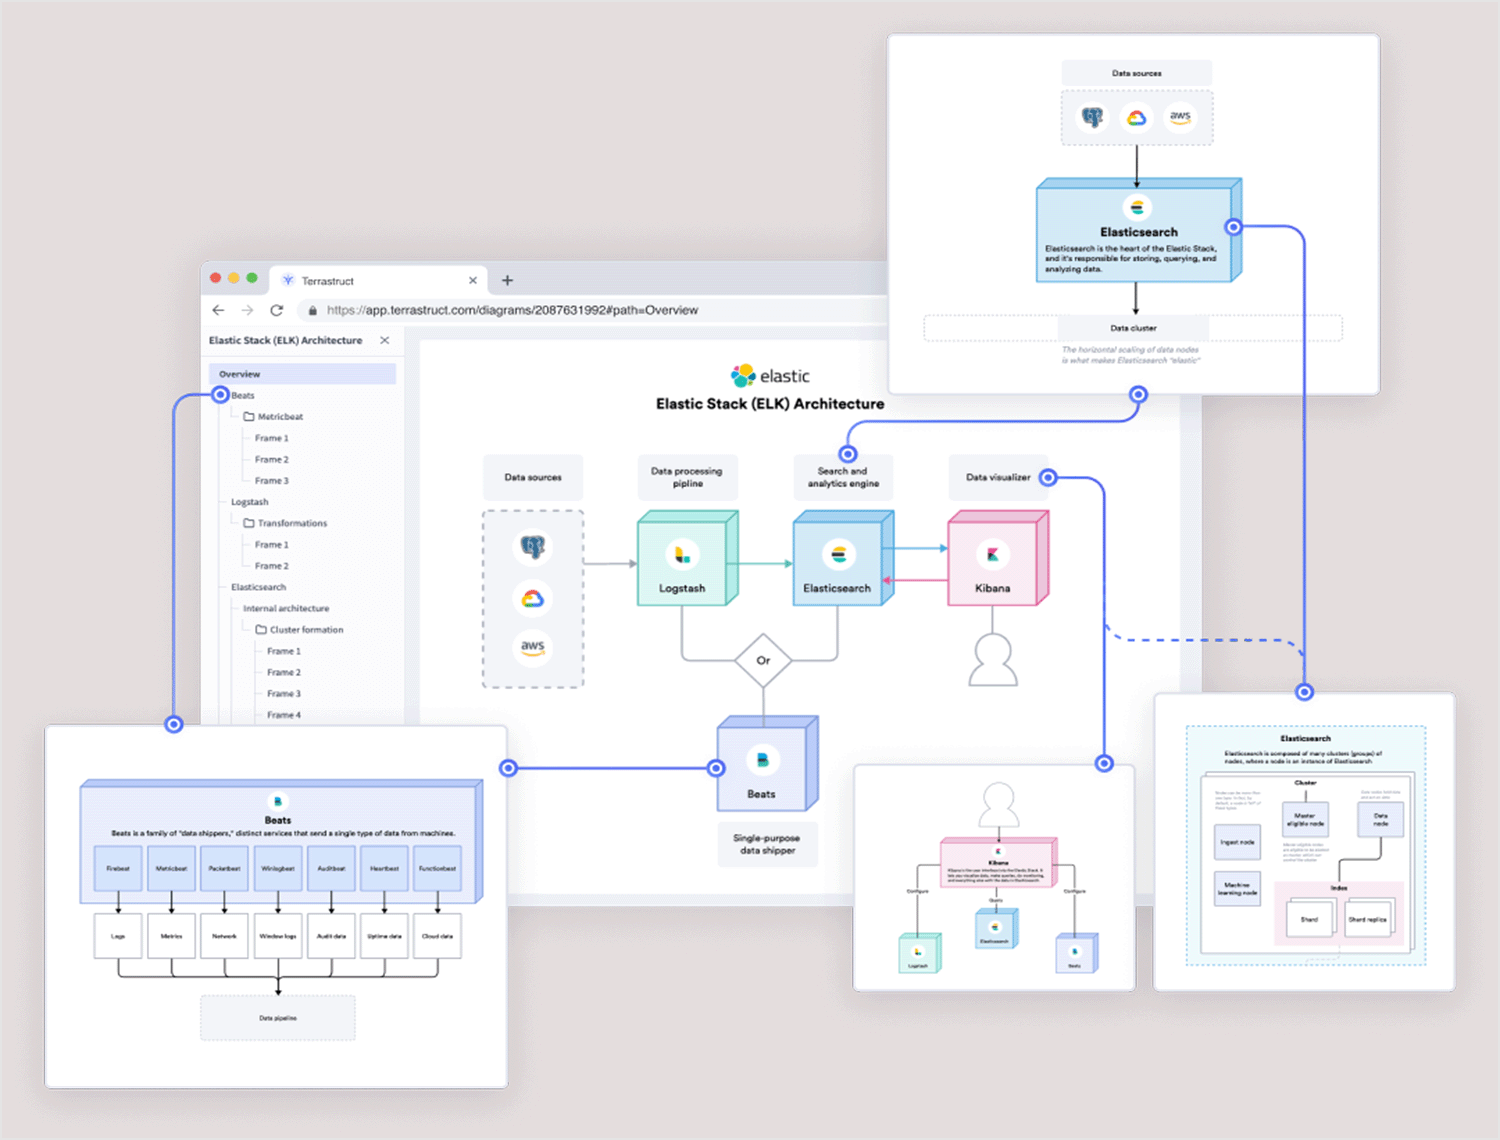This screenshot has width=1500, height=1140.
Task: Select Internal architecture in sidebar tree
Action: tap(286, 608)
